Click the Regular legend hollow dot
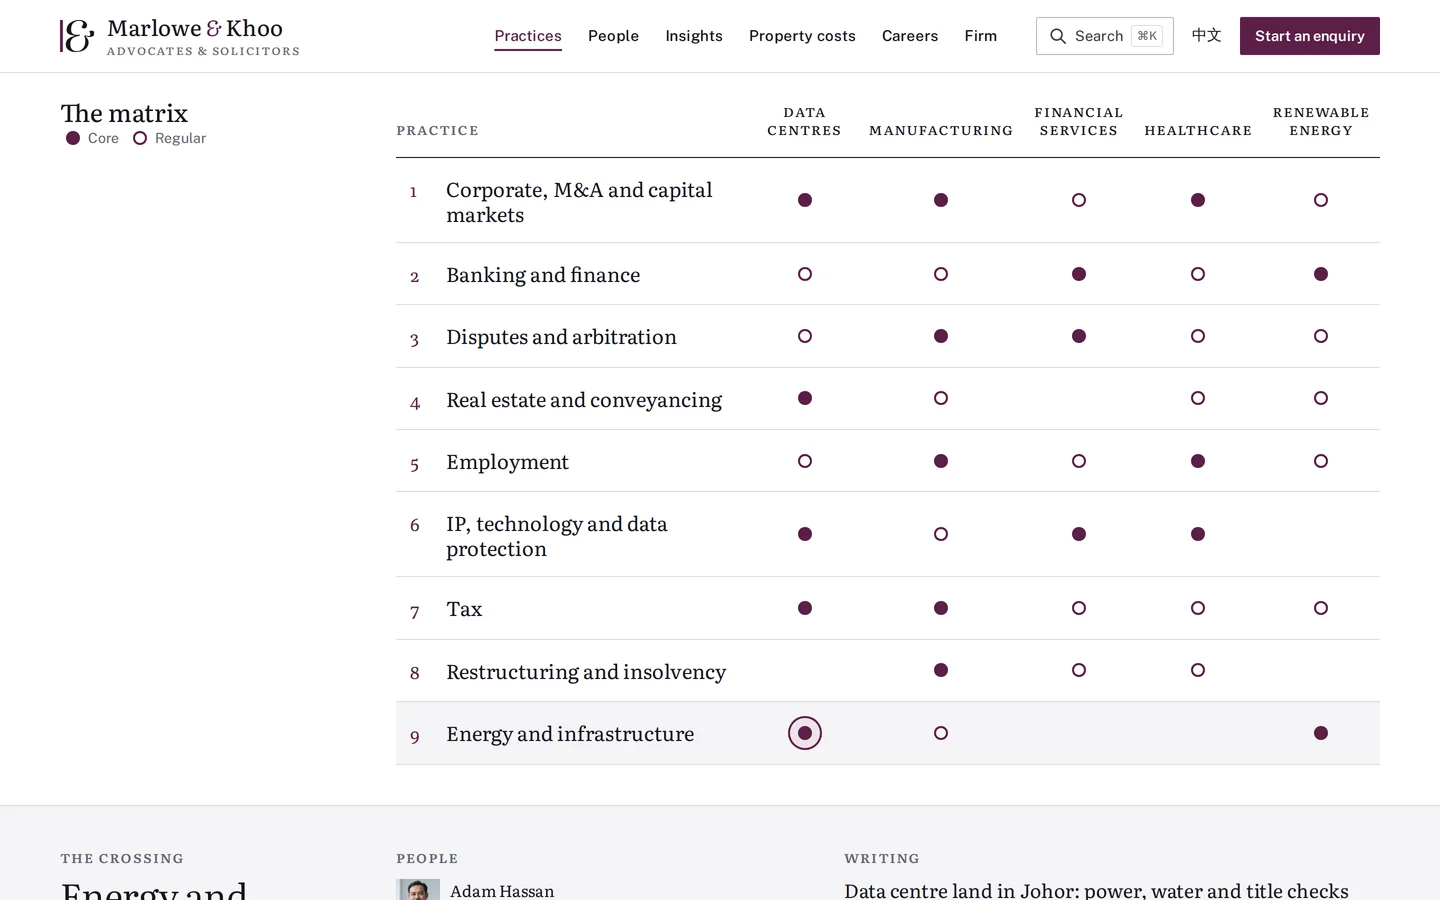 (140, 138)
